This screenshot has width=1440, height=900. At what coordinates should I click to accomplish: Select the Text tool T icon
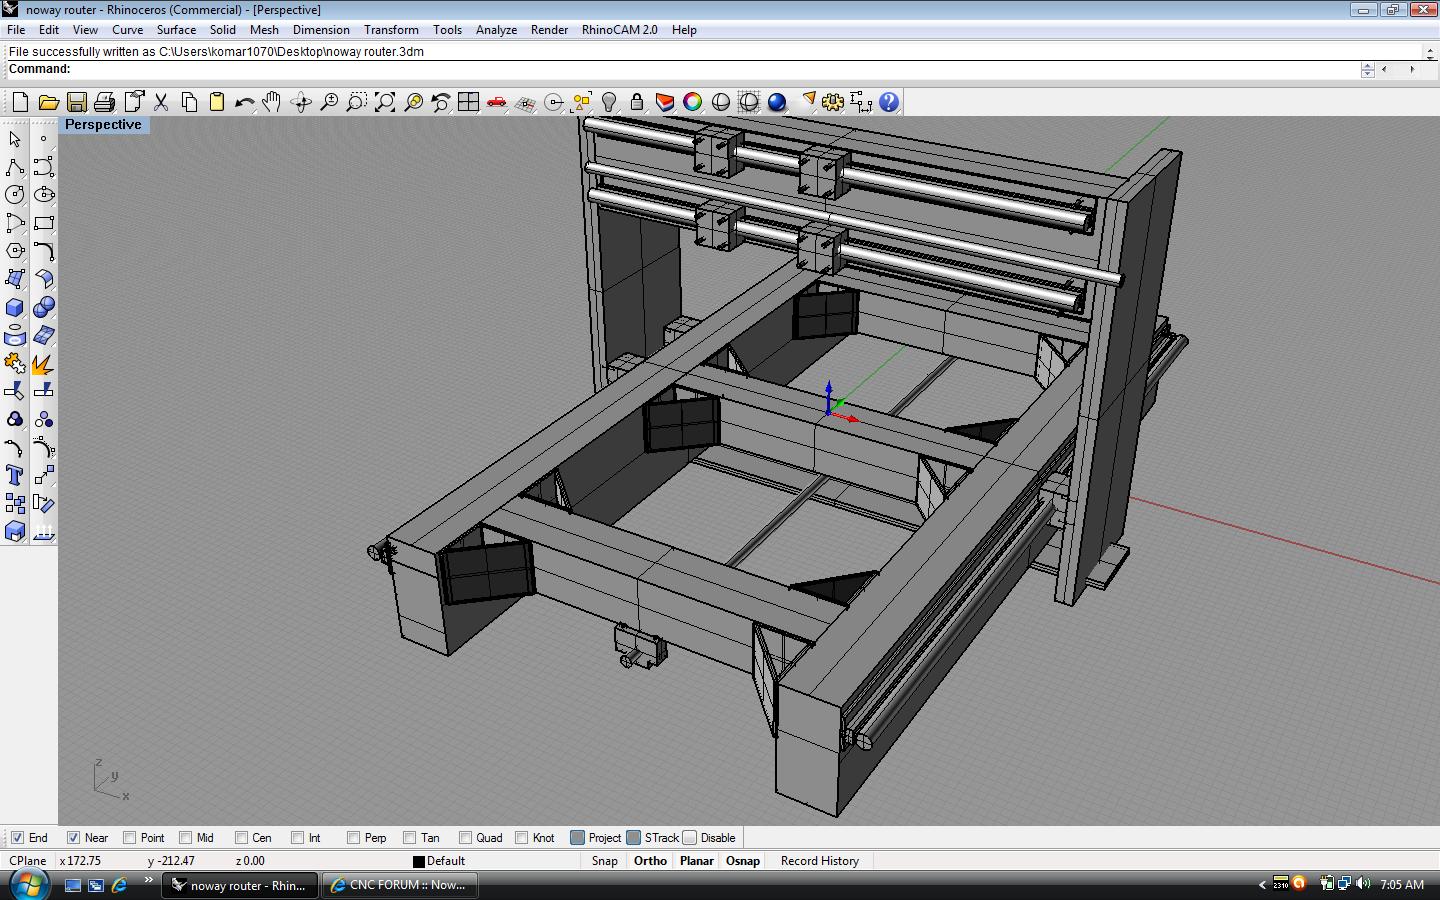coord(15,476)
